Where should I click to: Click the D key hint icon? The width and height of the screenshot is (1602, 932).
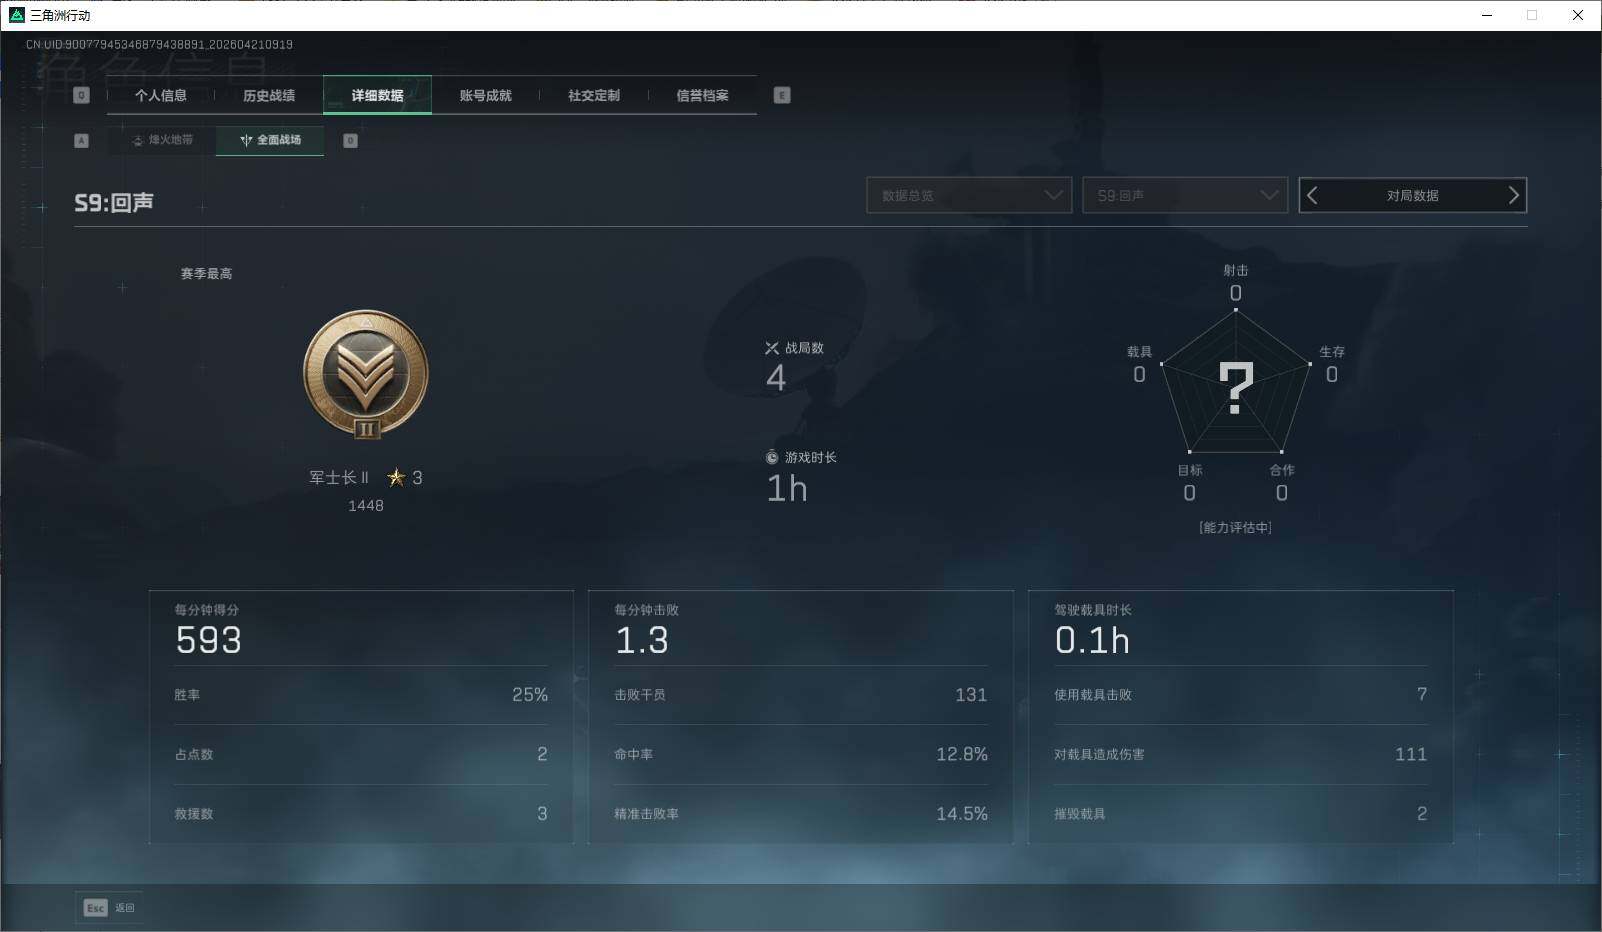pyautogui.click(x=350, y=141)
